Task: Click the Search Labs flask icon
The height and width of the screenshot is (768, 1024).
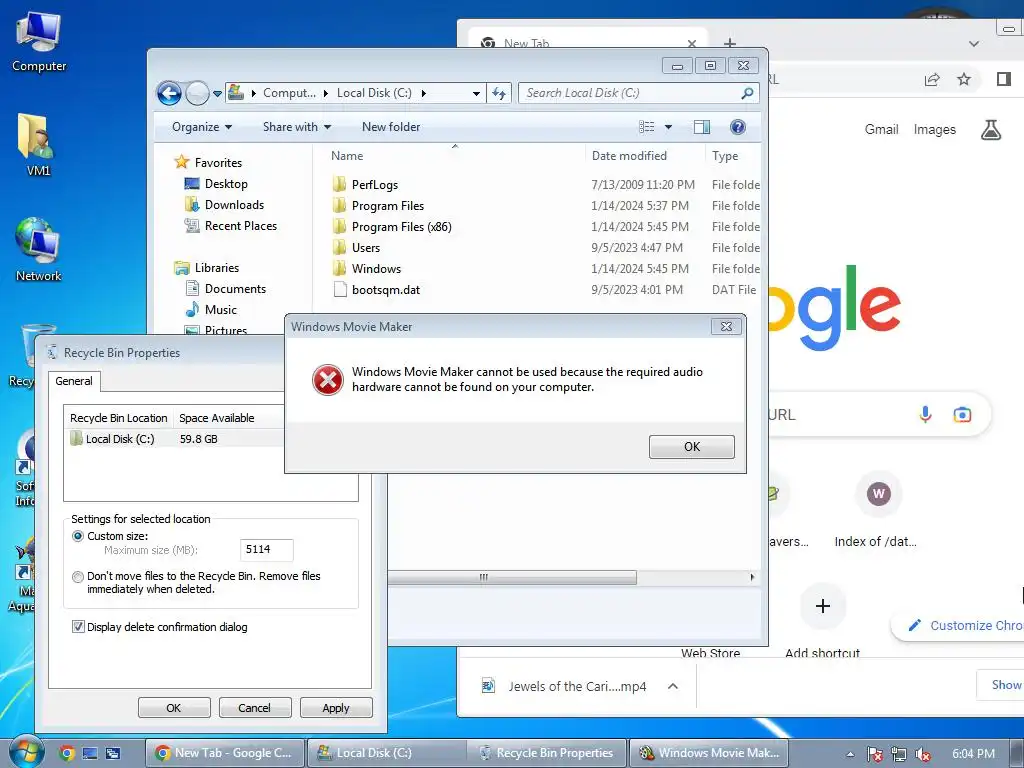Action: tap(991, 129)
